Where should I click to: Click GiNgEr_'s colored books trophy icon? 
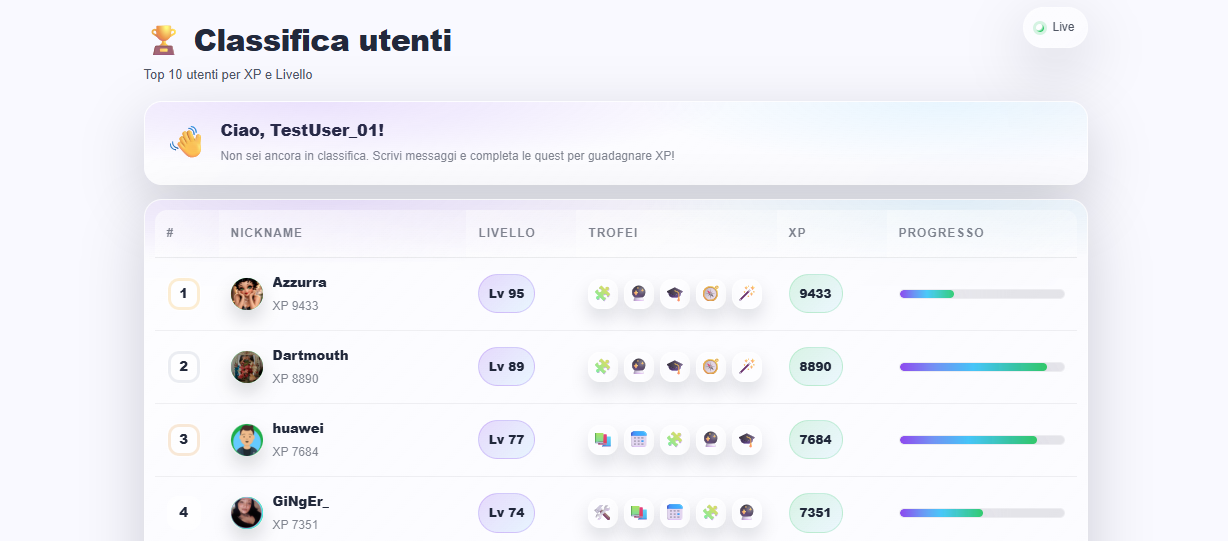click(x=638, y=513)
